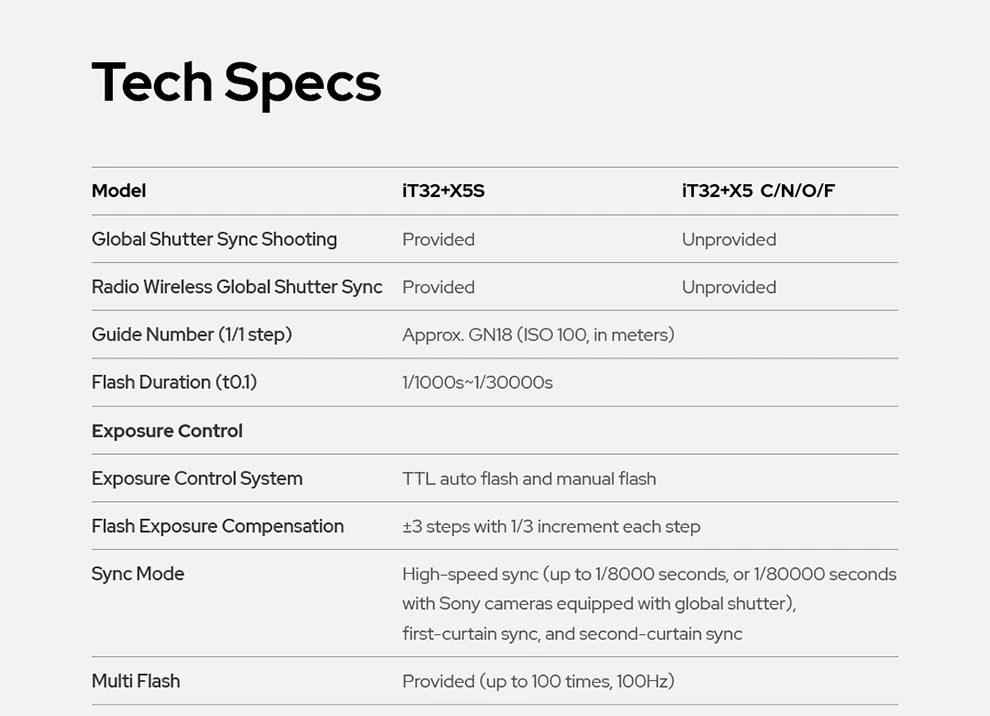
Task: Click the ±3 steps compensation value
Action: pyautogui.click(x=551, y=527)
